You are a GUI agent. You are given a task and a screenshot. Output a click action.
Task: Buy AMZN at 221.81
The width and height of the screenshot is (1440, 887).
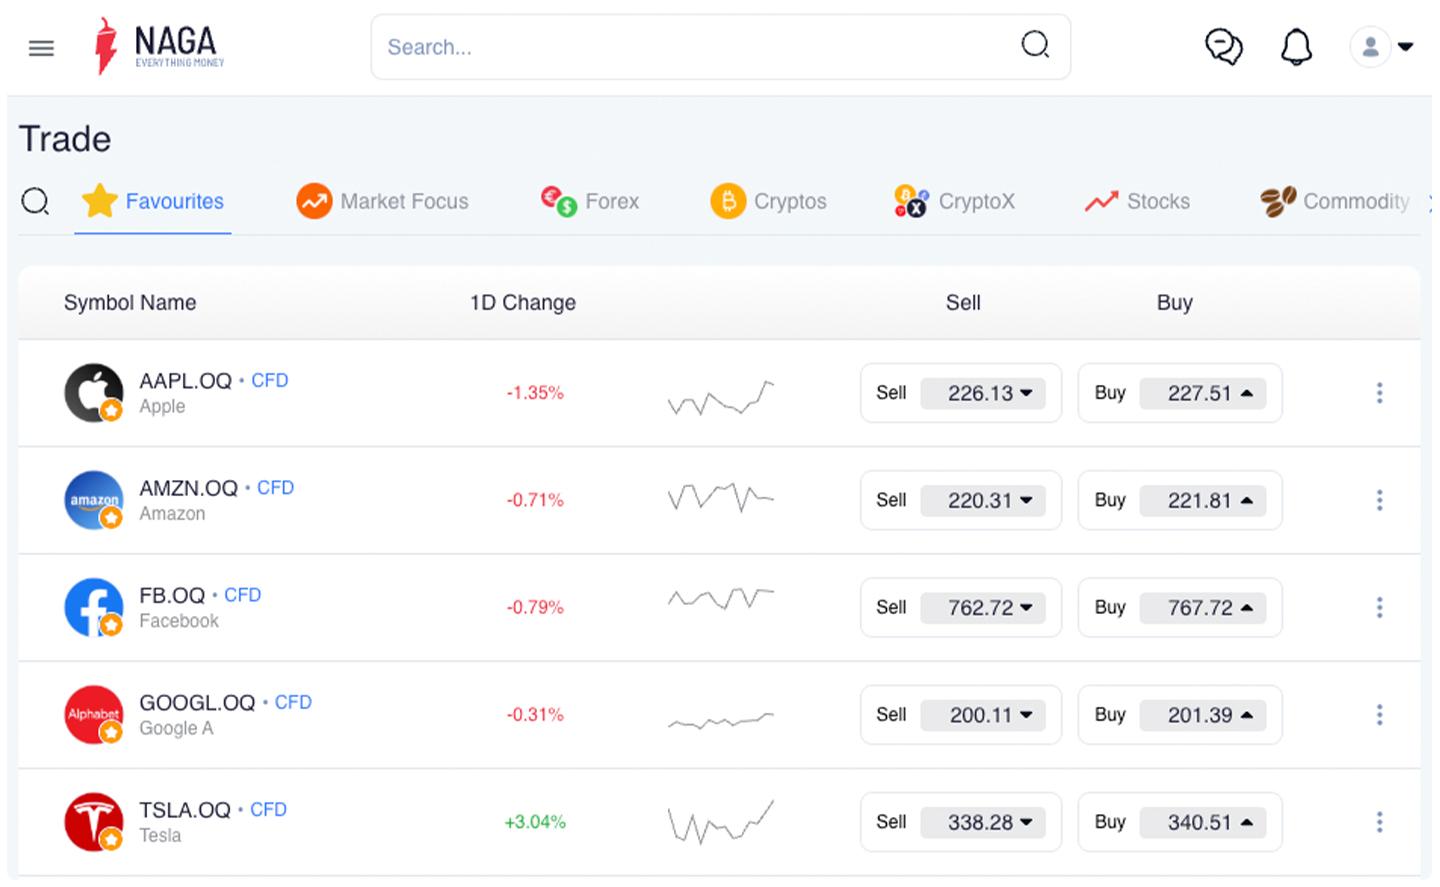click(x=1179, y=500)
